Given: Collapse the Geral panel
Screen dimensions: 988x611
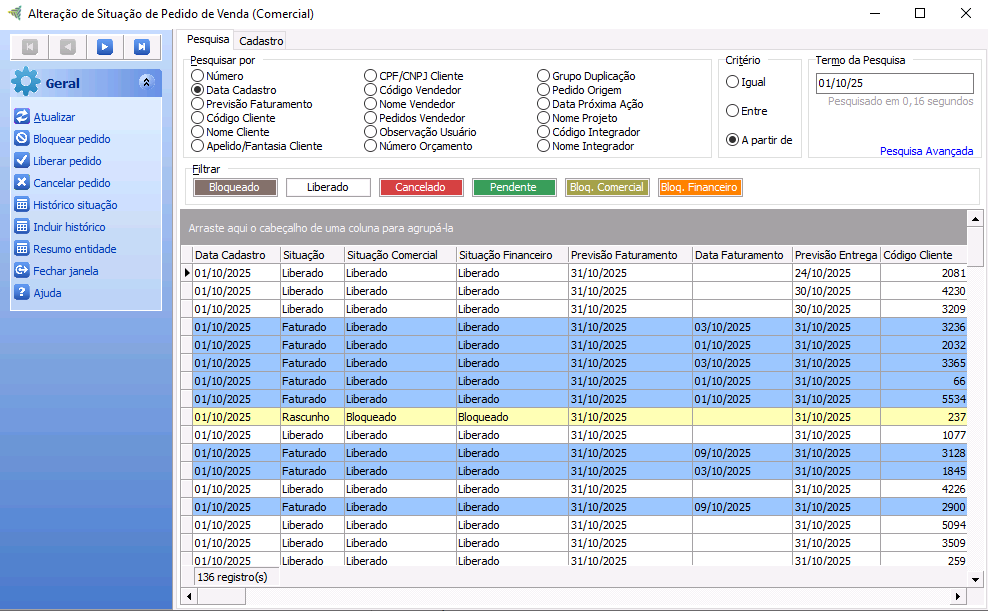Looking at the screenshot, I should click(x=146, y=83).
